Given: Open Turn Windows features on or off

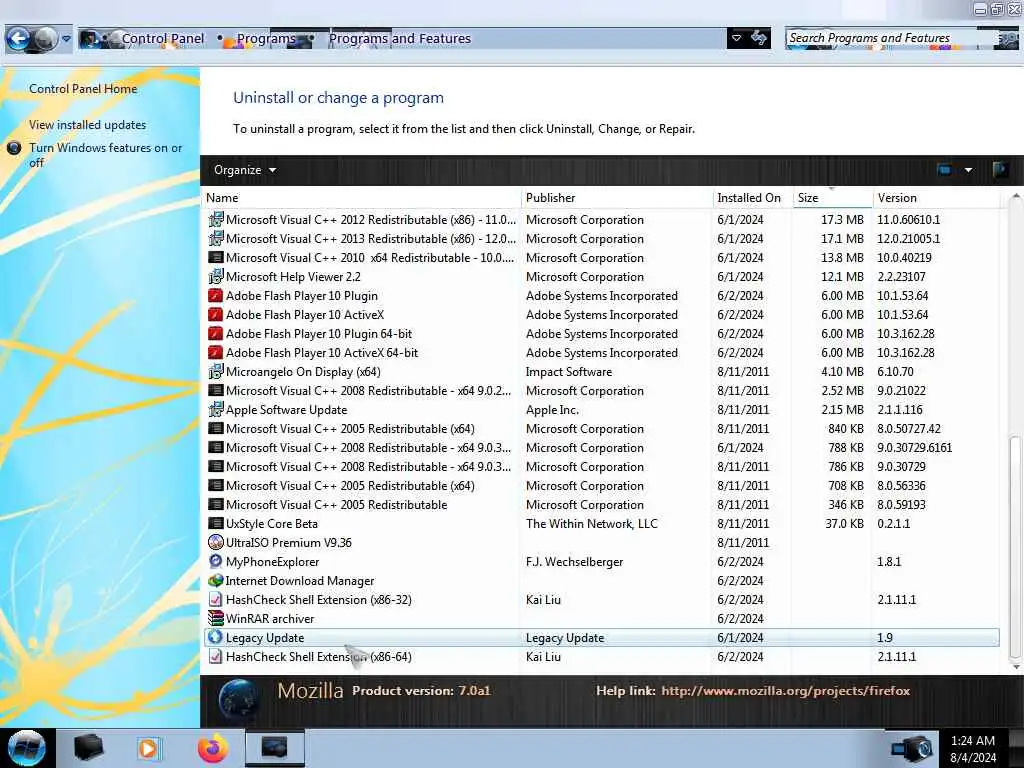Looking at the screenshot, I should click(105, 155).
